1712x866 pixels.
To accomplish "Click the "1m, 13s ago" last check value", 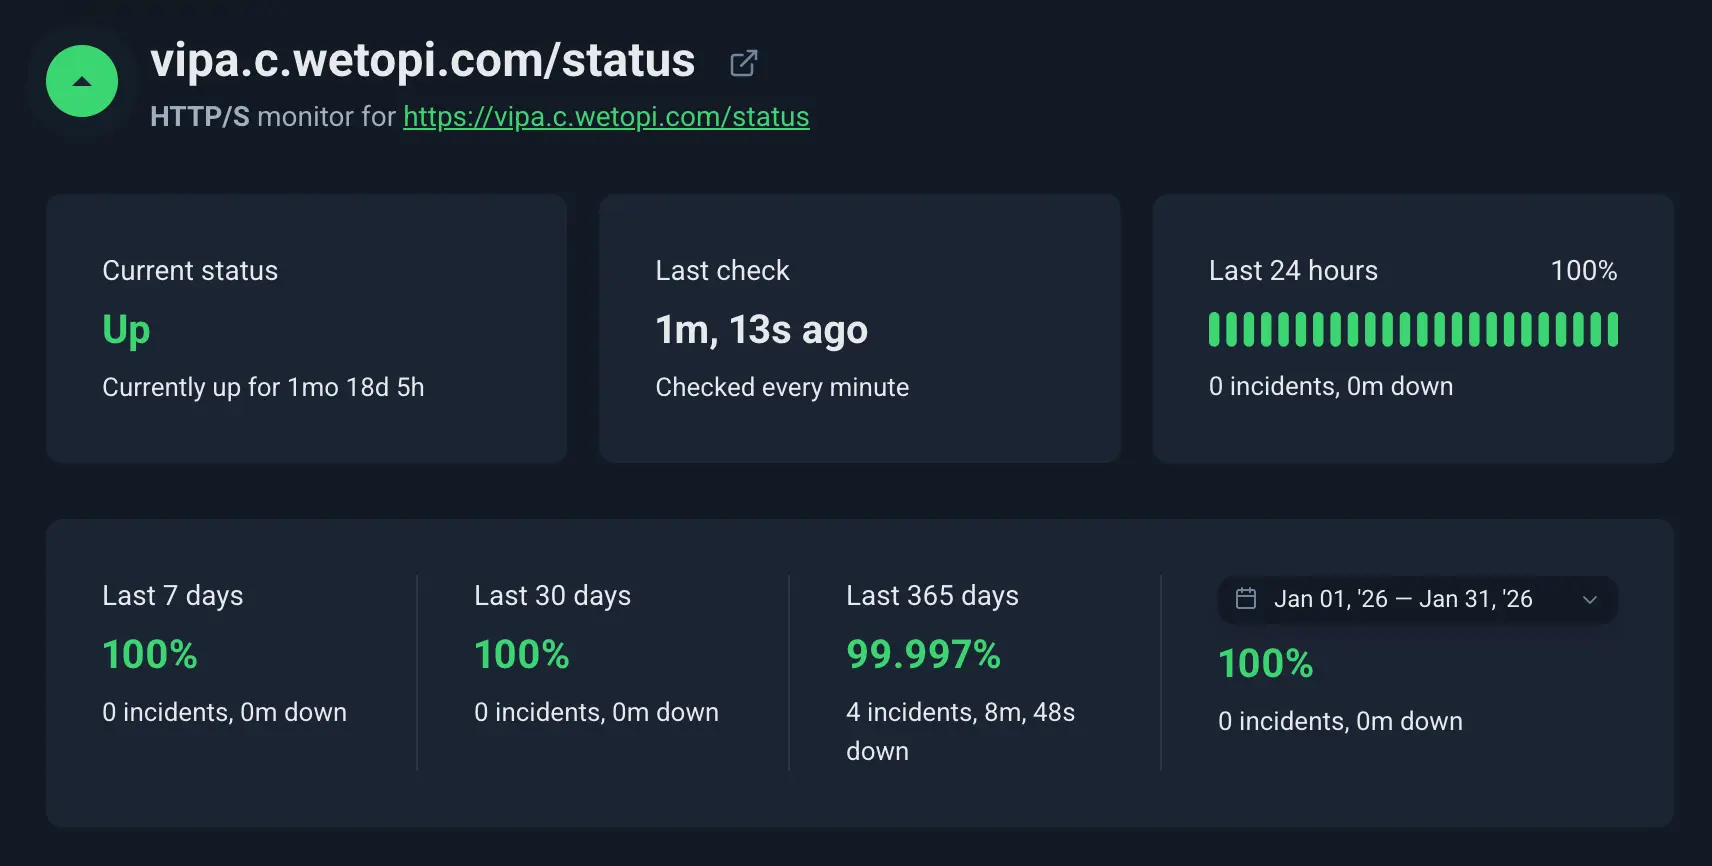I will click(761, 329).
